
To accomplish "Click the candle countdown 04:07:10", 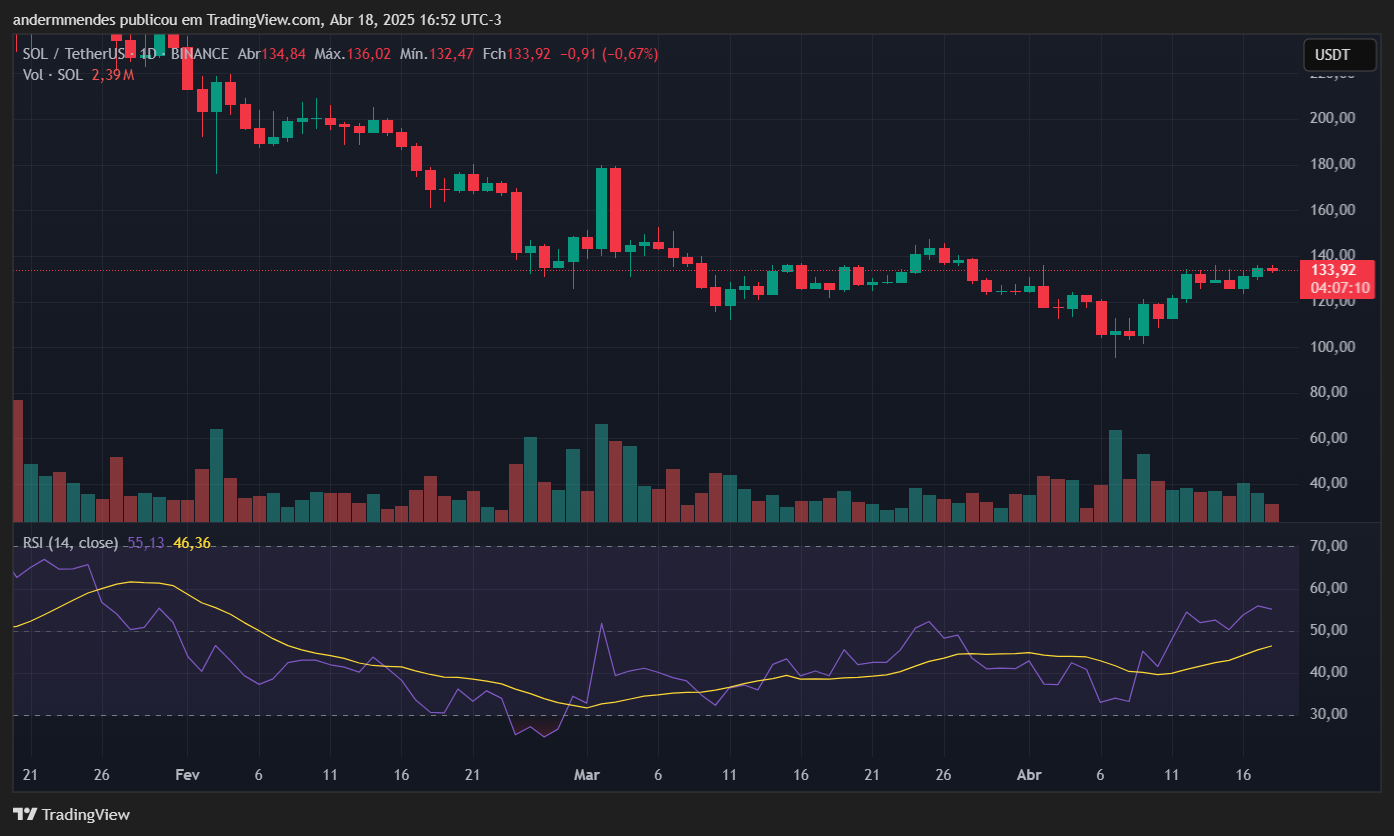I will point(1340,288).
